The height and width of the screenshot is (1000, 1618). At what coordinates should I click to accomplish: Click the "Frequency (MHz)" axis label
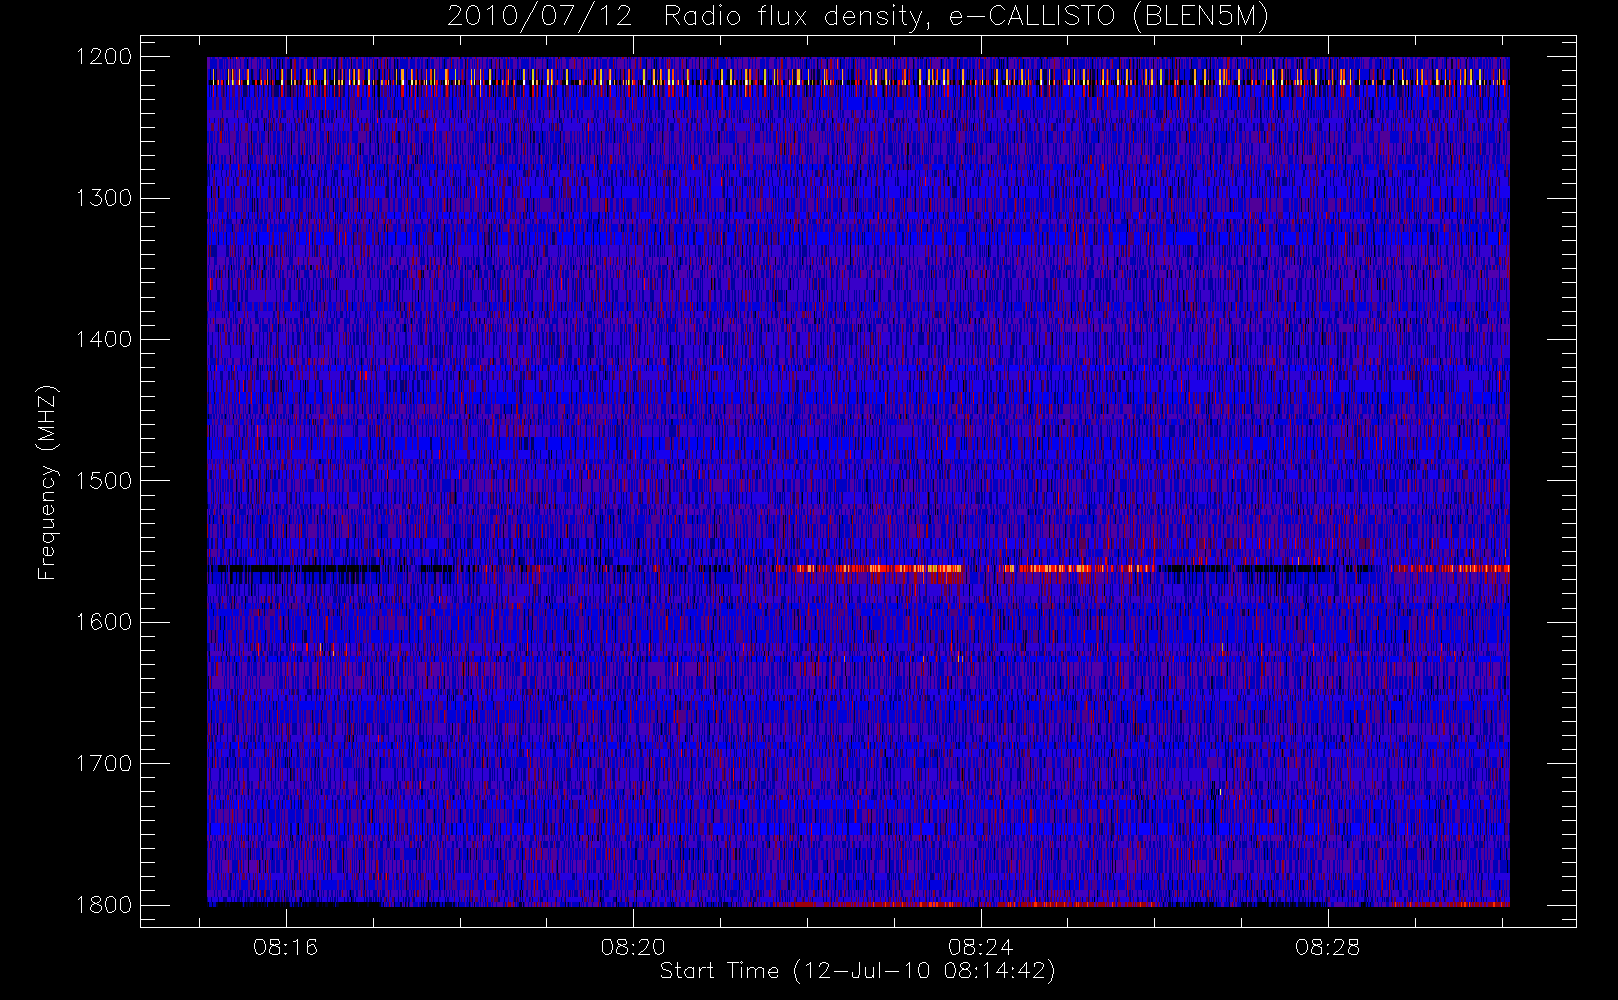tap(47, 482)
